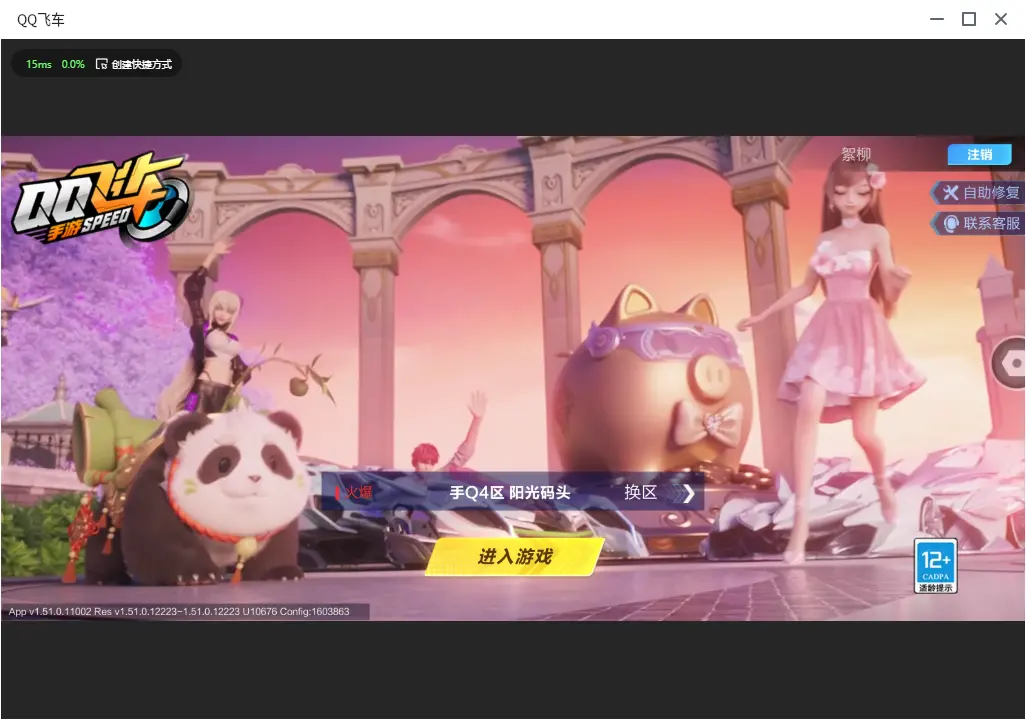Viewport: 1026px width, 720px height.
Task: Select server name 手Q4区 阳光码头
Action: coord(510,492)
